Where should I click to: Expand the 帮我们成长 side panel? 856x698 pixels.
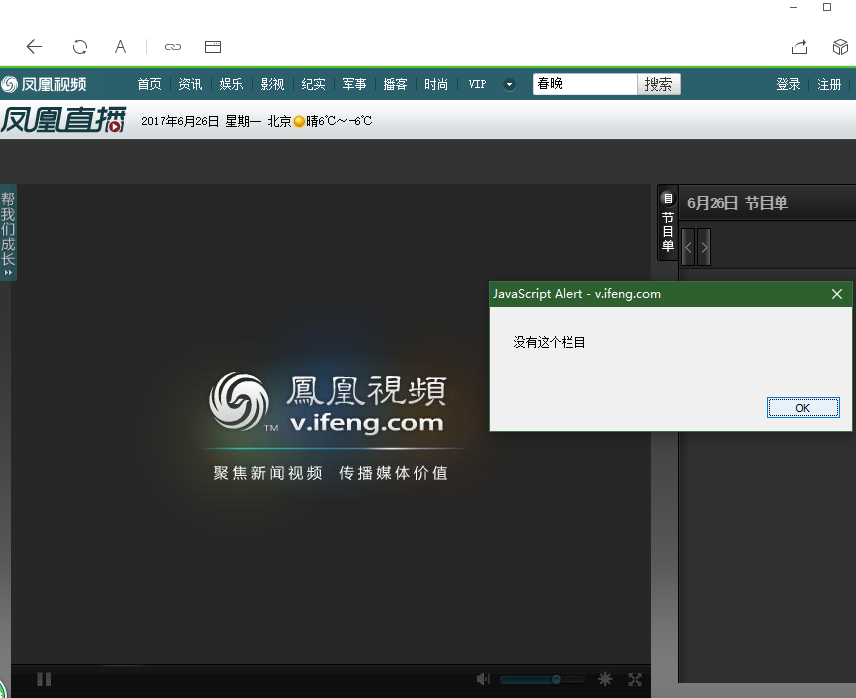pos(8,233)
